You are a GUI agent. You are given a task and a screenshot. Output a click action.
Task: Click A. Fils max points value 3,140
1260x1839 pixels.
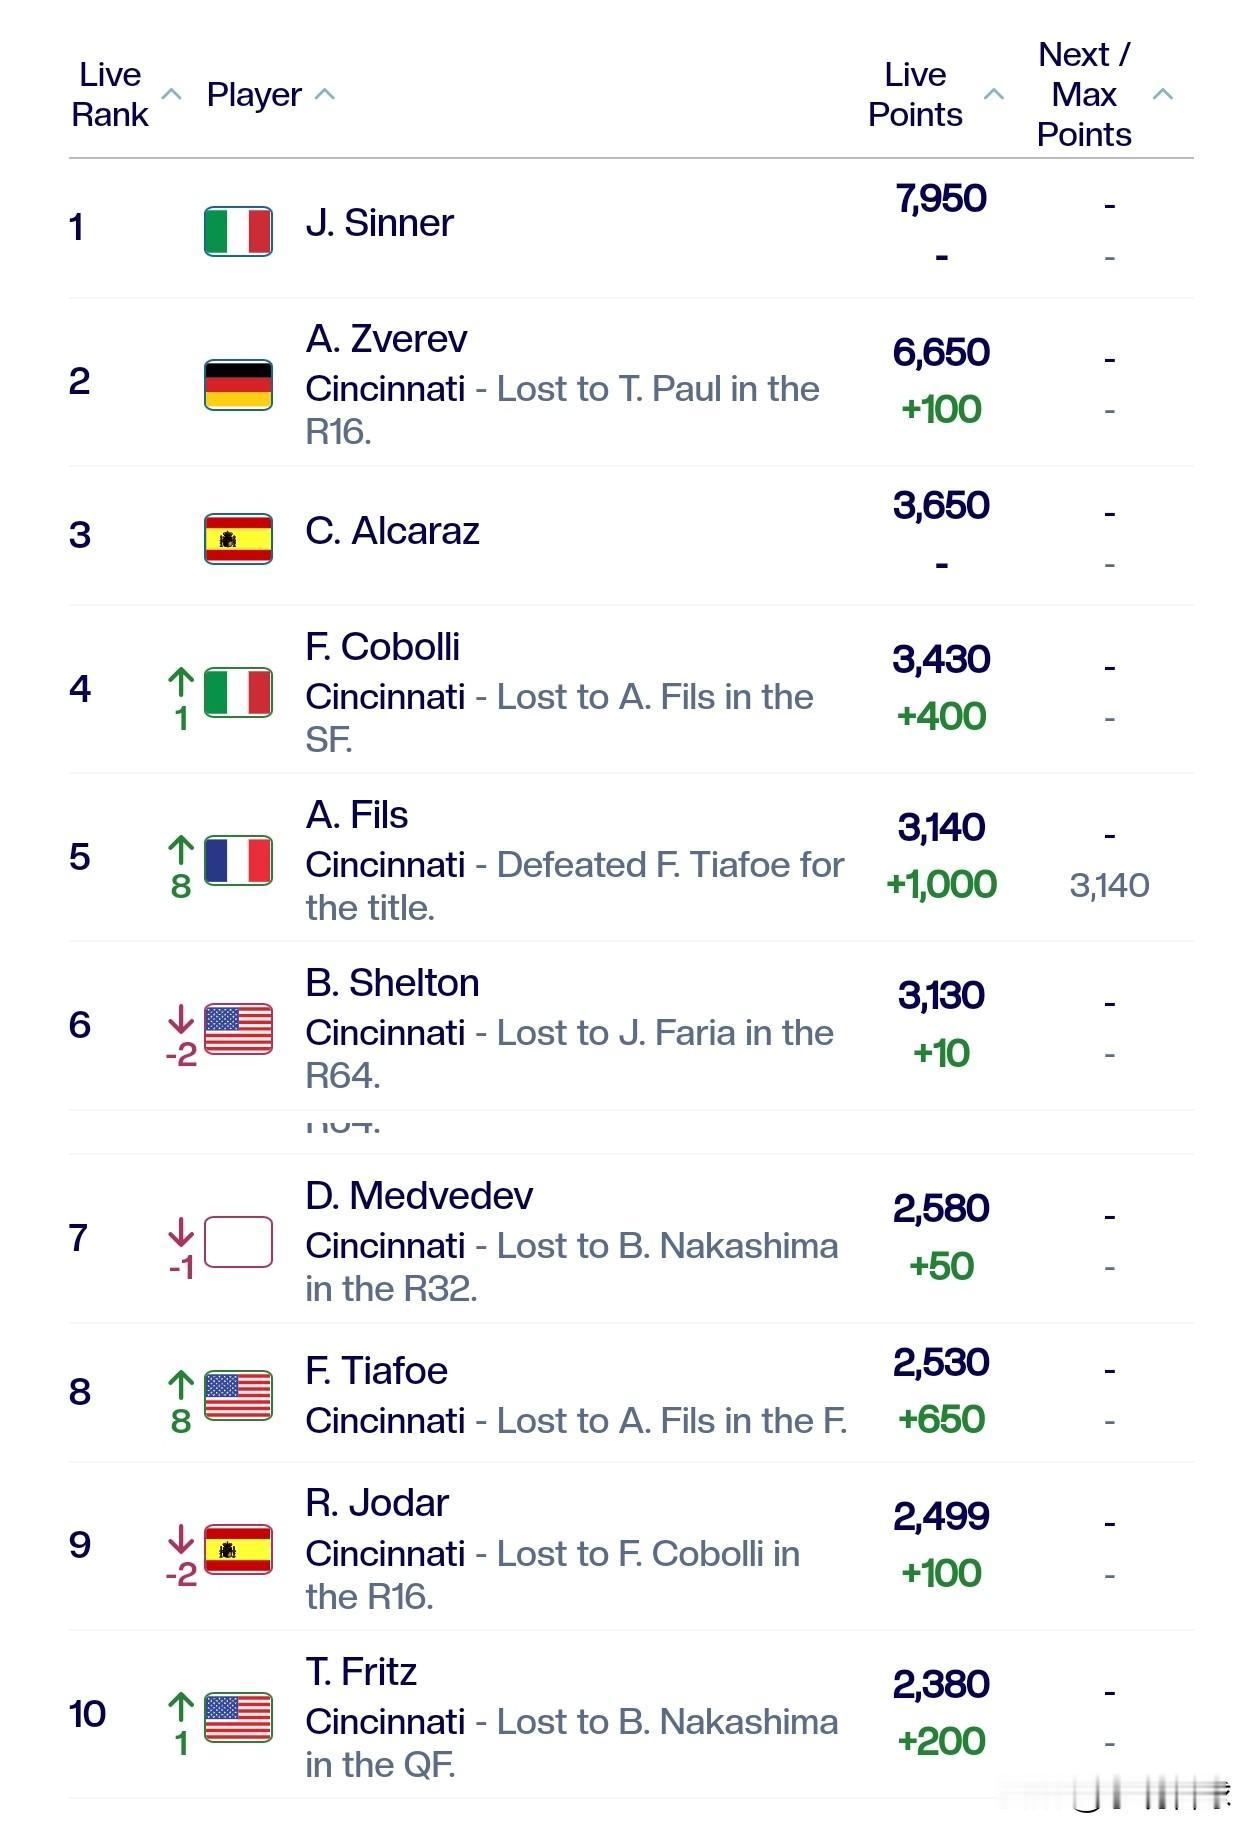(1109, 885)
